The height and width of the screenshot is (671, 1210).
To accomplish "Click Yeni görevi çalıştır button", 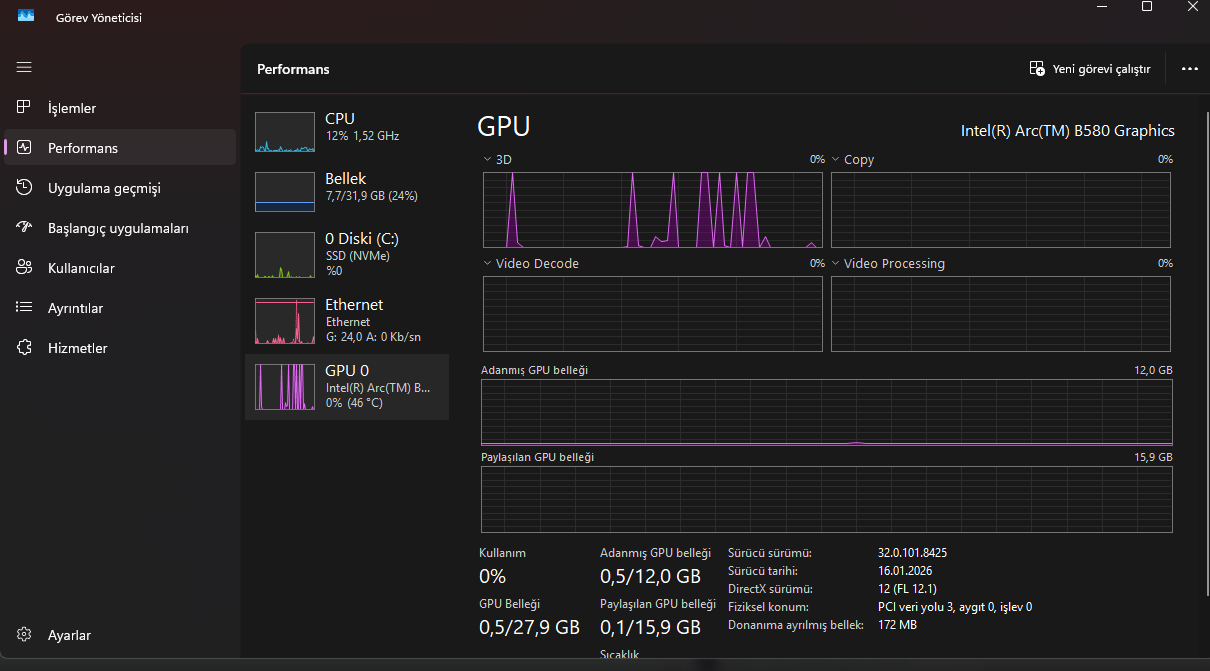I will point(1090,69).
